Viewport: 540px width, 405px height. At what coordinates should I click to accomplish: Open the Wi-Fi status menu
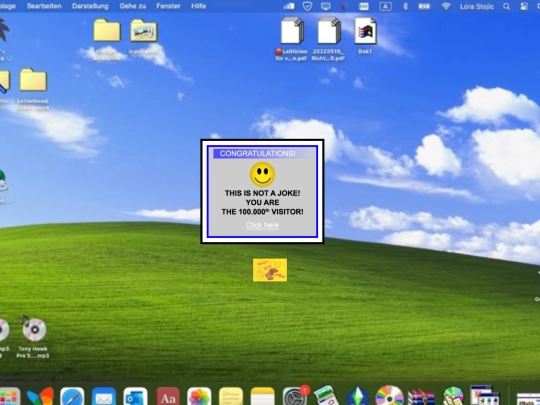click(x=446, y=6)
